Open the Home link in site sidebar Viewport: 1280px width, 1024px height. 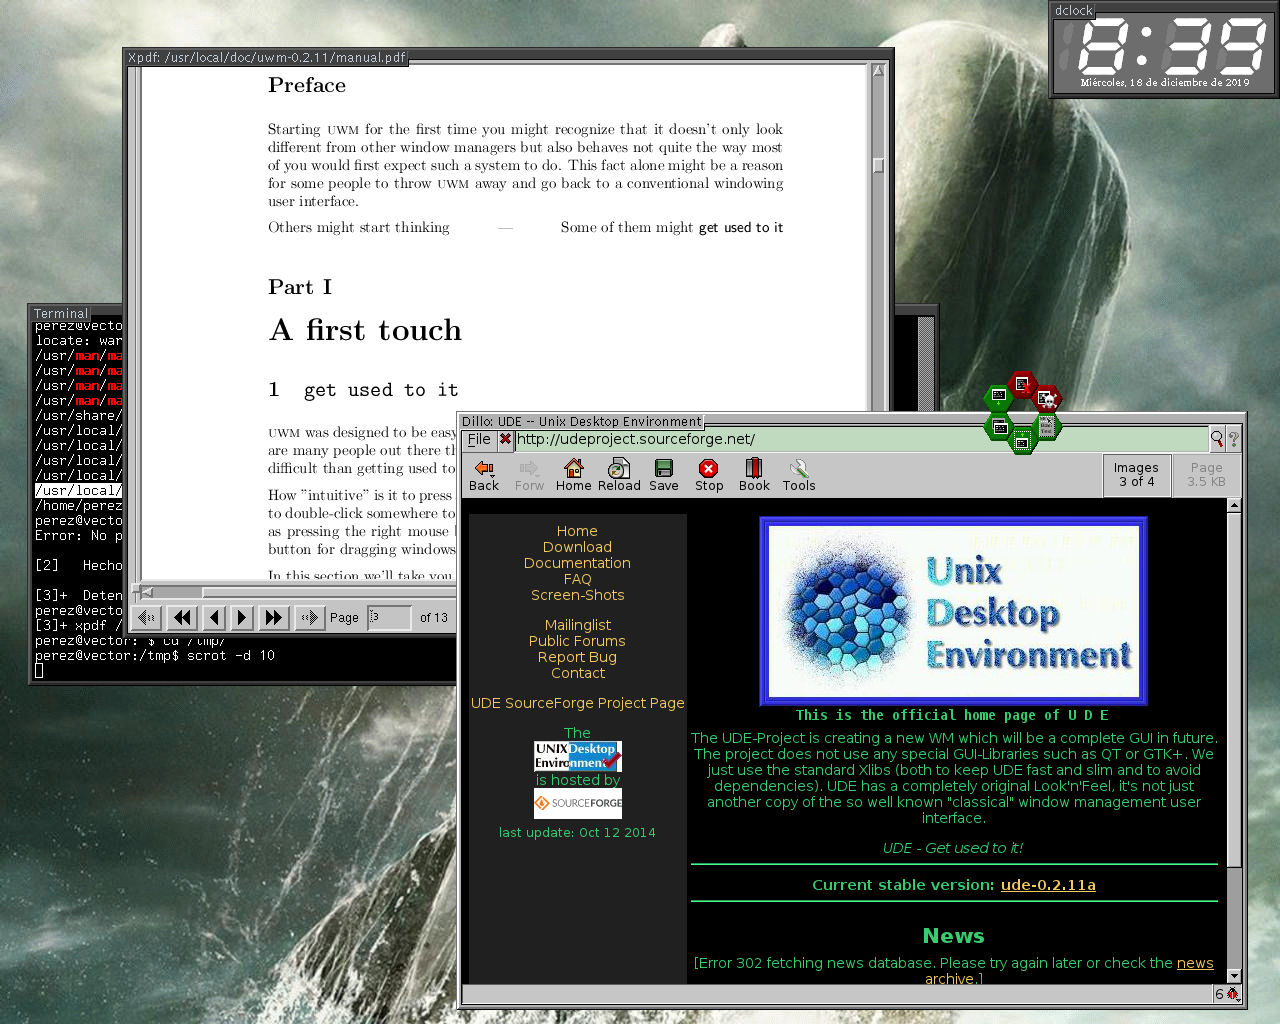pos(577,531)
